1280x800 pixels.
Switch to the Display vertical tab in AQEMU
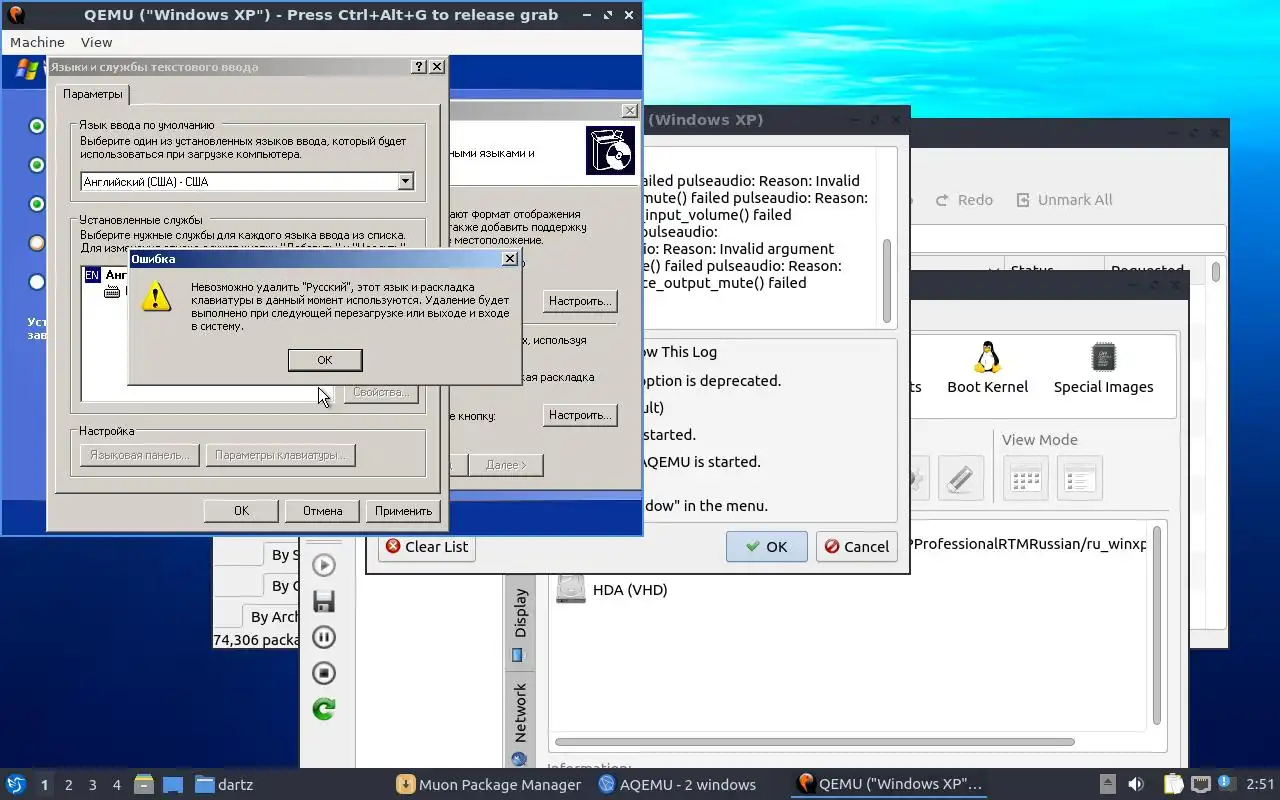pos(520,624)
